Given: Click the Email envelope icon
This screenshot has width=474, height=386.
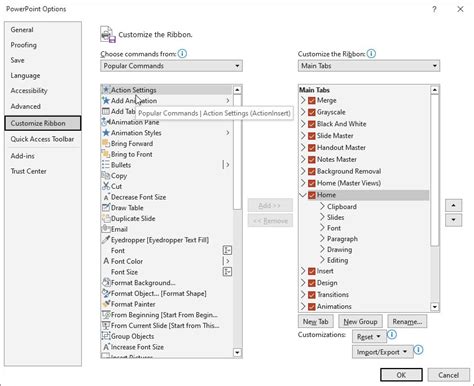Looking at the screenshot, I should 106,229.
